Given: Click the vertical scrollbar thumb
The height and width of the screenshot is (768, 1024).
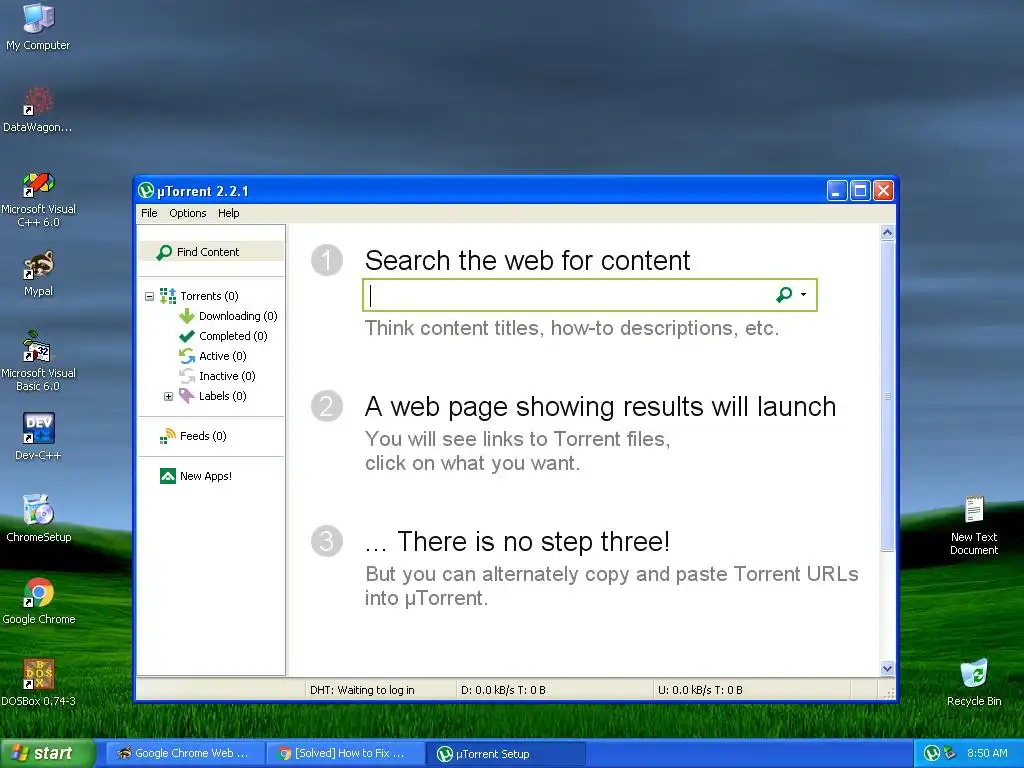Looking at the screenshot, I should point(887,396).
